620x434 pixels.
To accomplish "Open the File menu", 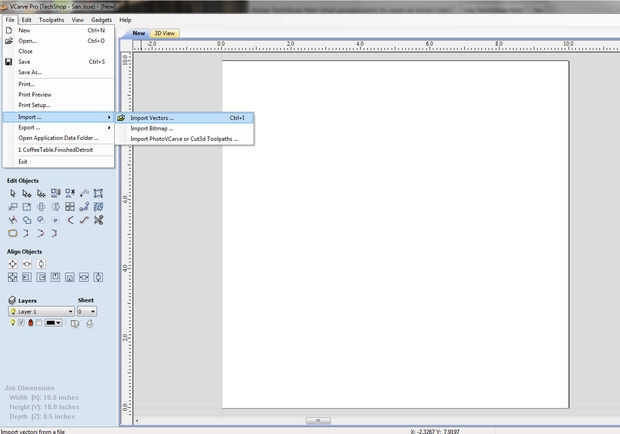I will [x=10, y=20].
